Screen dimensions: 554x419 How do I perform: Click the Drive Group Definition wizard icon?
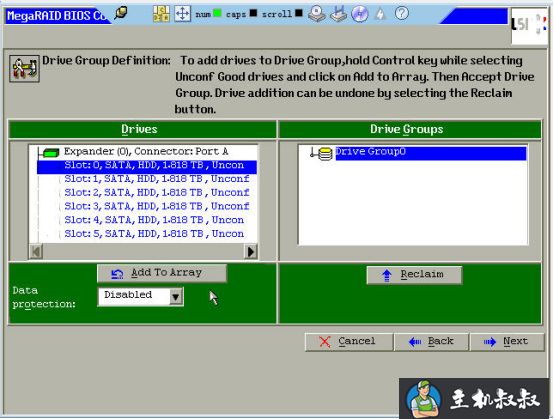[24, 69]
